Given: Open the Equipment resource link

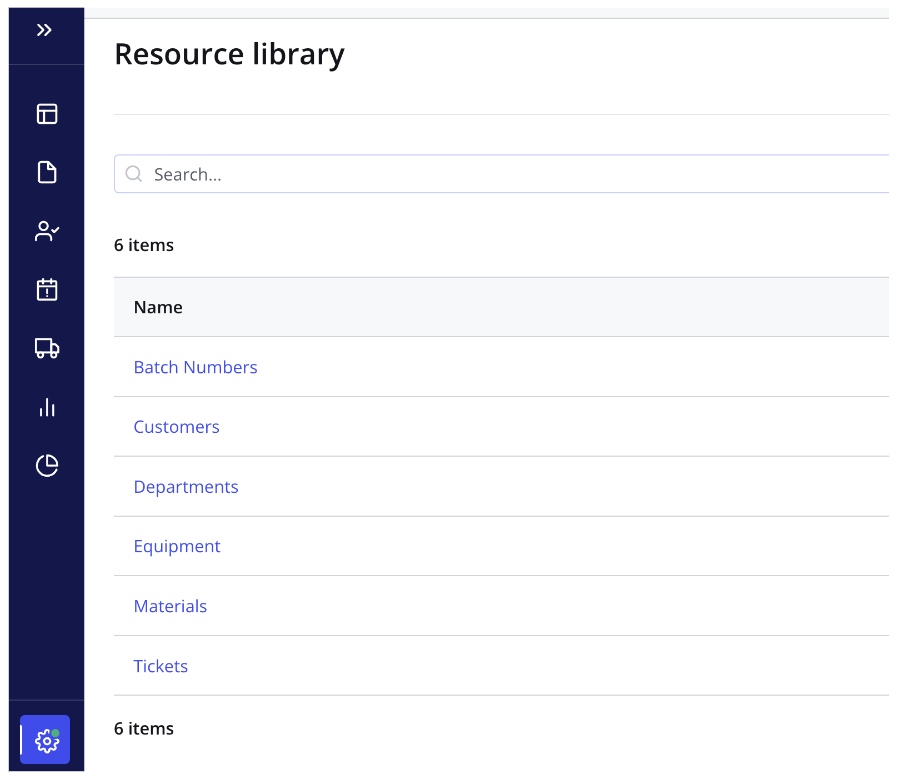Looking at the screenshot, I should (x=177, y=546).
